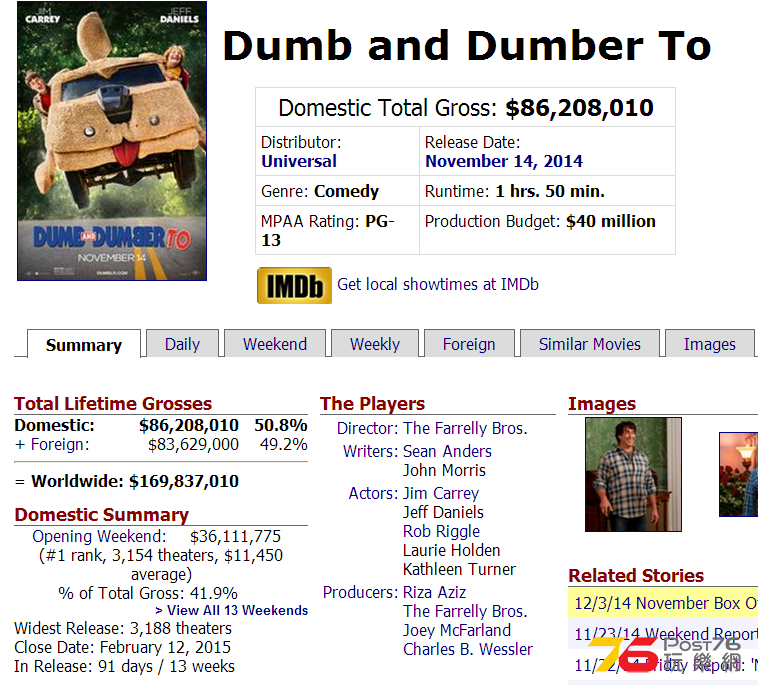The height and width of the screenshot is (685, 758).
Task: Open the Images tab
Action: (x=709, y=344)
